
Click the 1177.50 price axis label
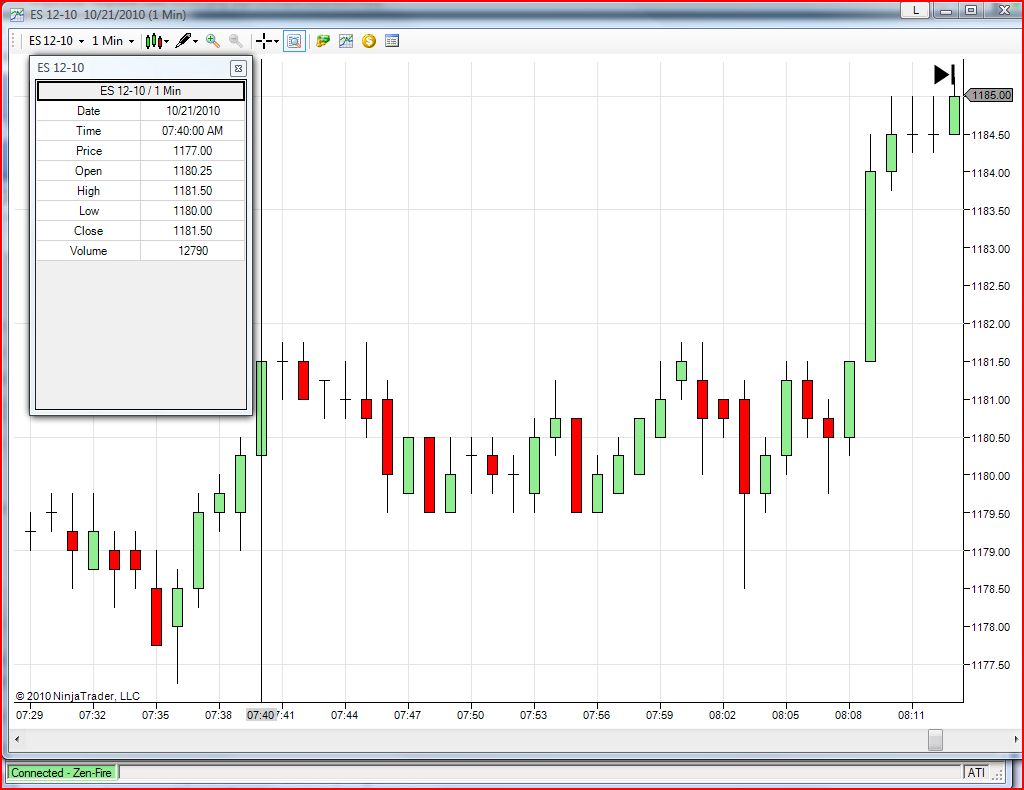tap(991, 665)
